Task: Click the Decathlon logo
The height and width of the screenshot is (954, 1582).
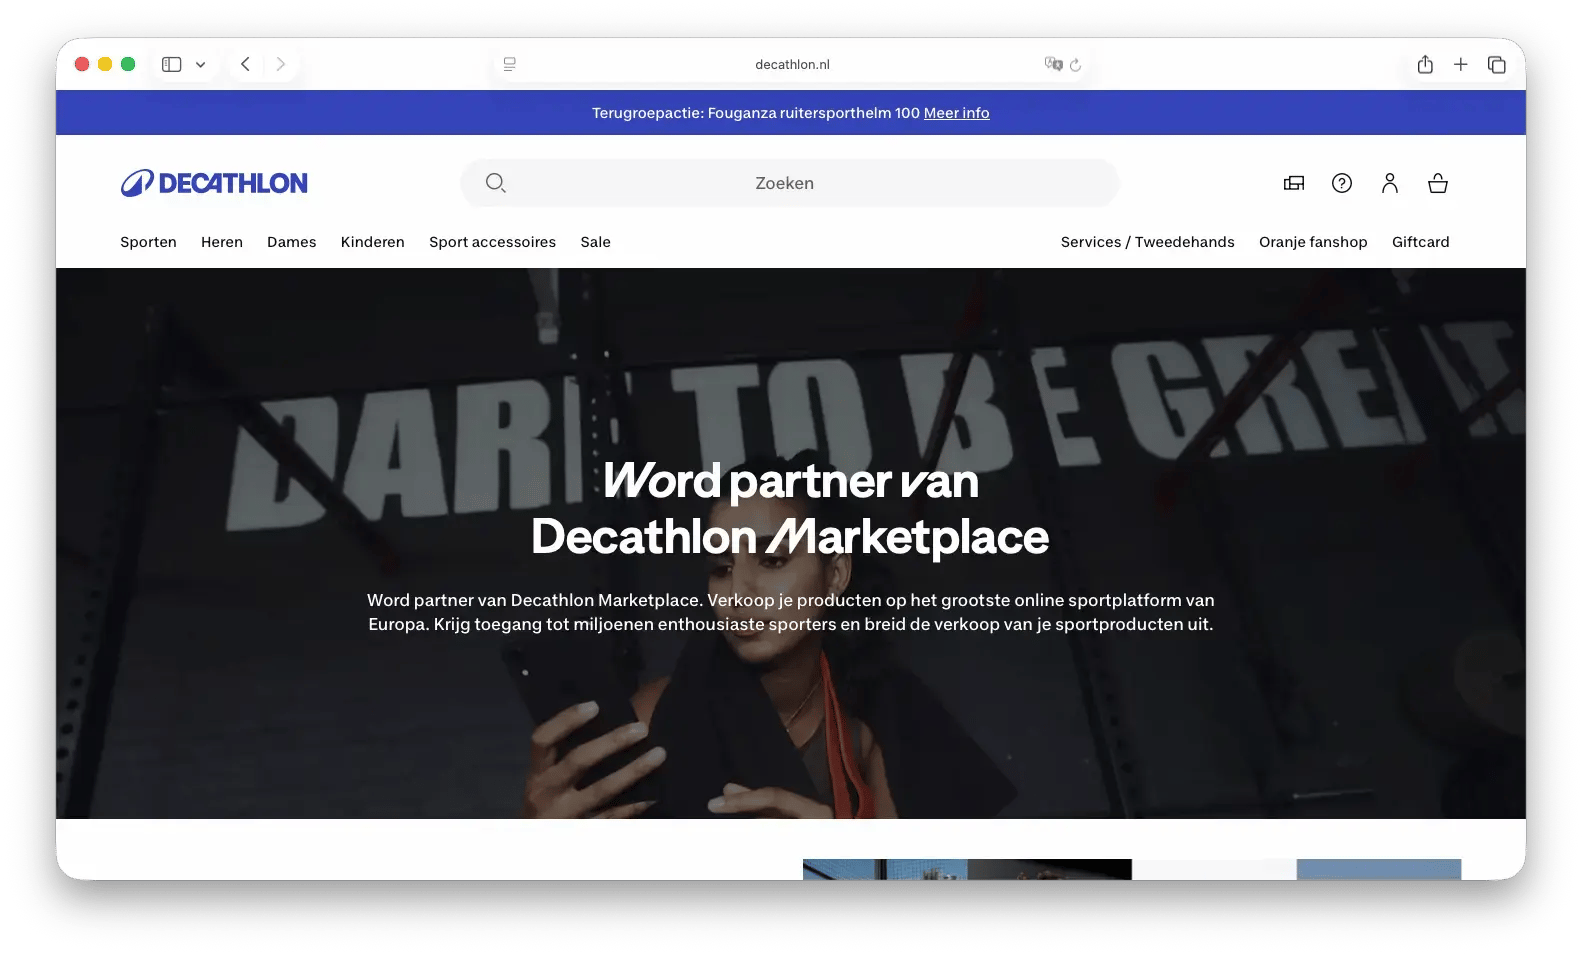Action: pyautogui.click(x=214, y=183)
